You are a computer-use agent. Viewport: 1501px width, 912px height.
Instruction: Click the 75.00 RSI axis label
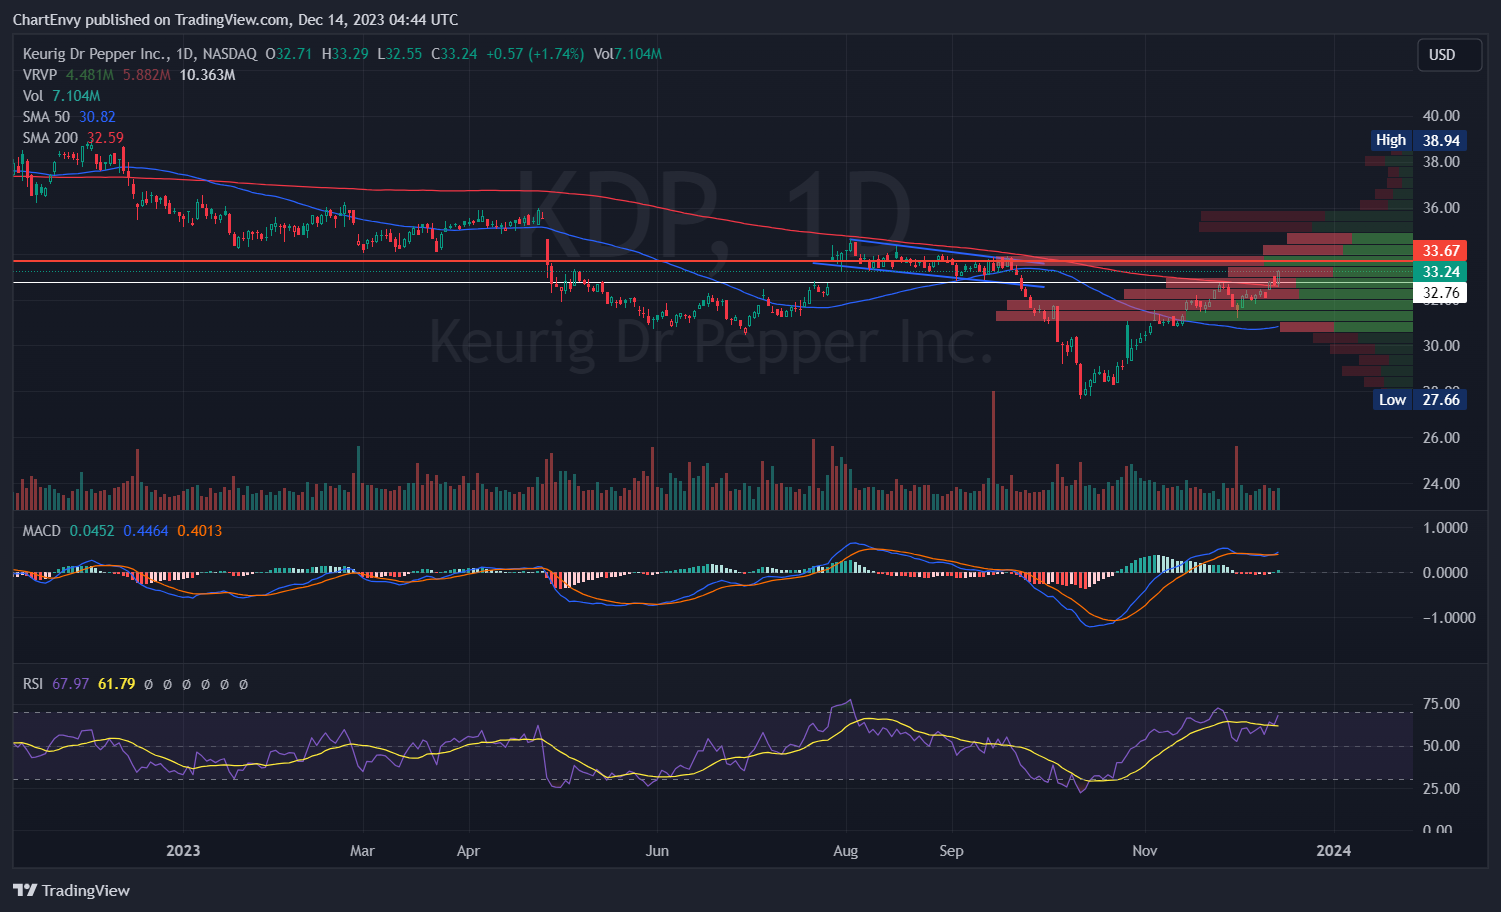coord(1441,704)
